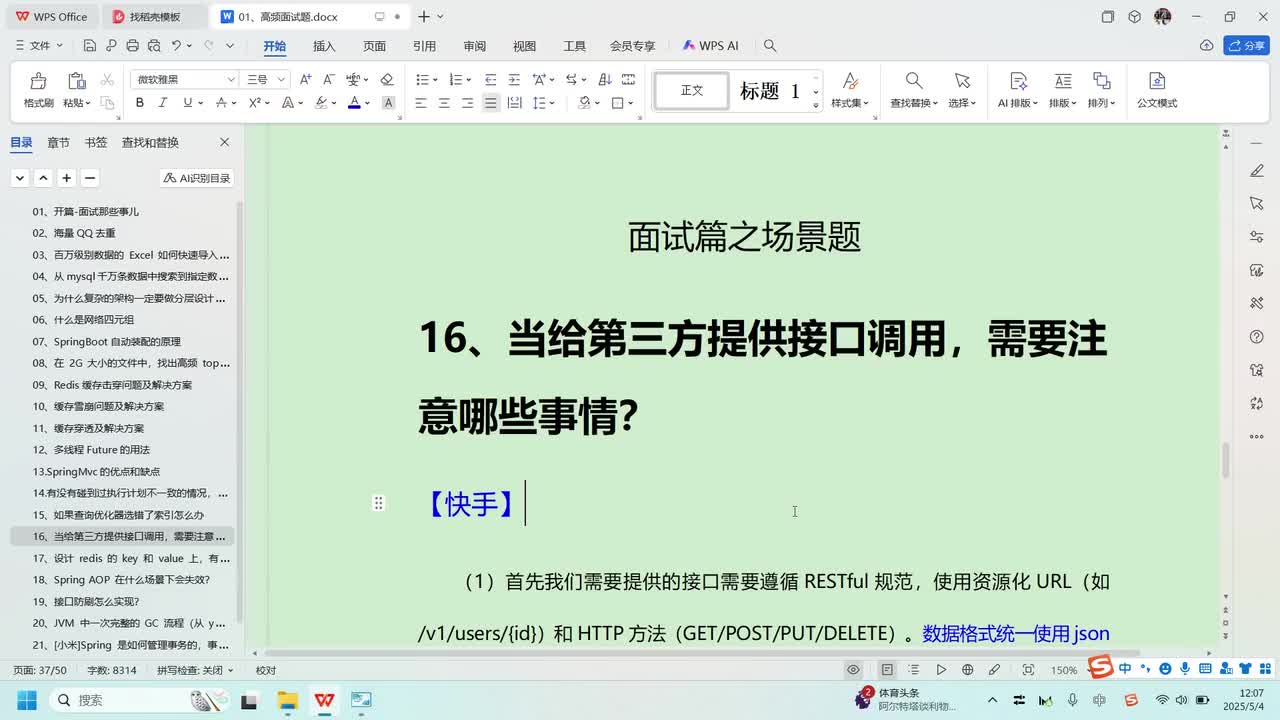Open the right sidebar pencil edit tool
Viewport: 1280px width, 720px height.
[x=1257, y=171]
